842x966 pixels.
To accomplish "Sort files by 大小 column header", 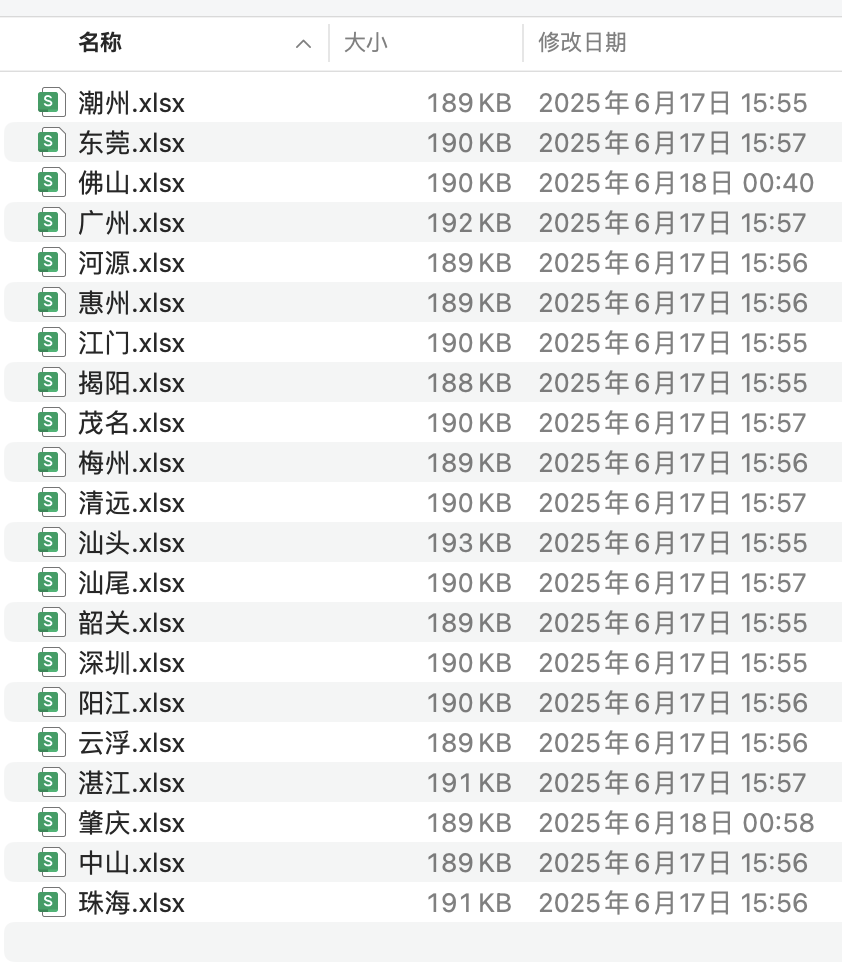I will point(366,43).
